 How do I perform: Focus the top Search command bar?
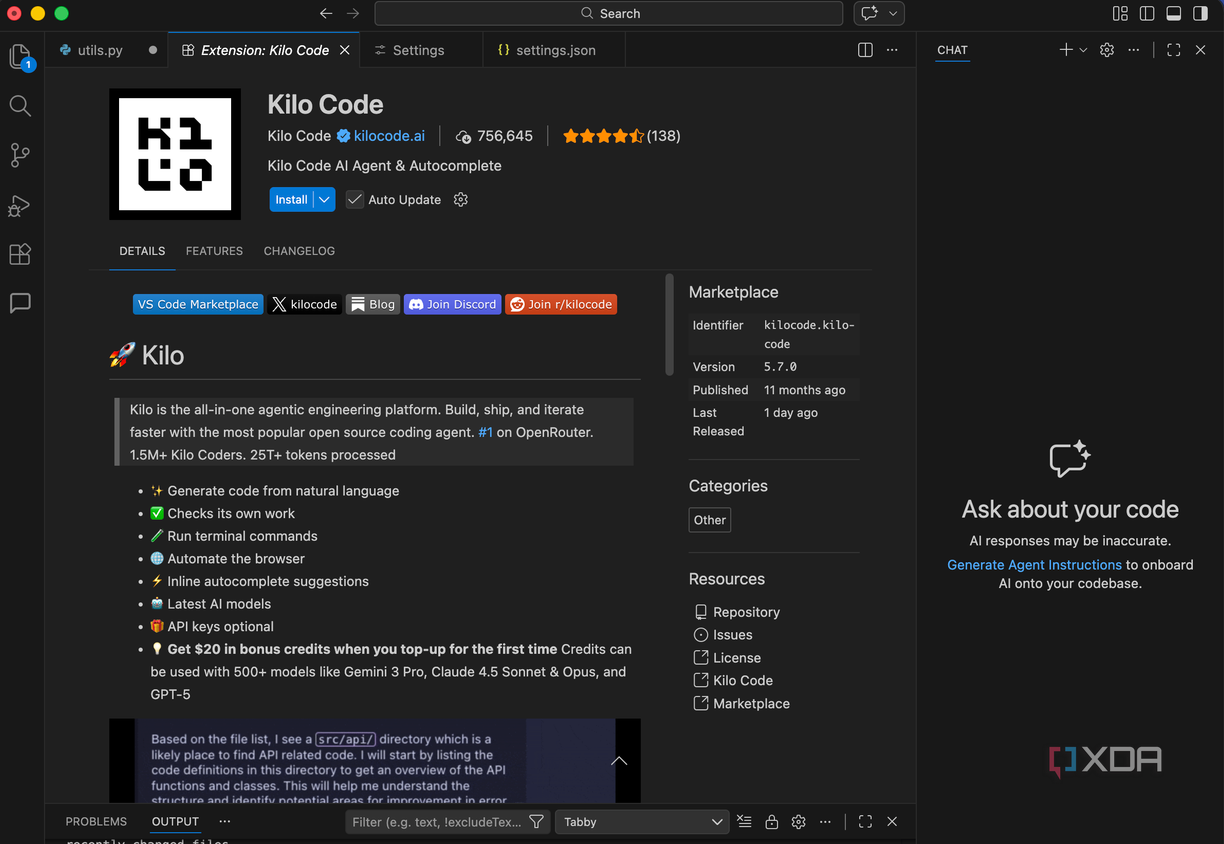609,13
